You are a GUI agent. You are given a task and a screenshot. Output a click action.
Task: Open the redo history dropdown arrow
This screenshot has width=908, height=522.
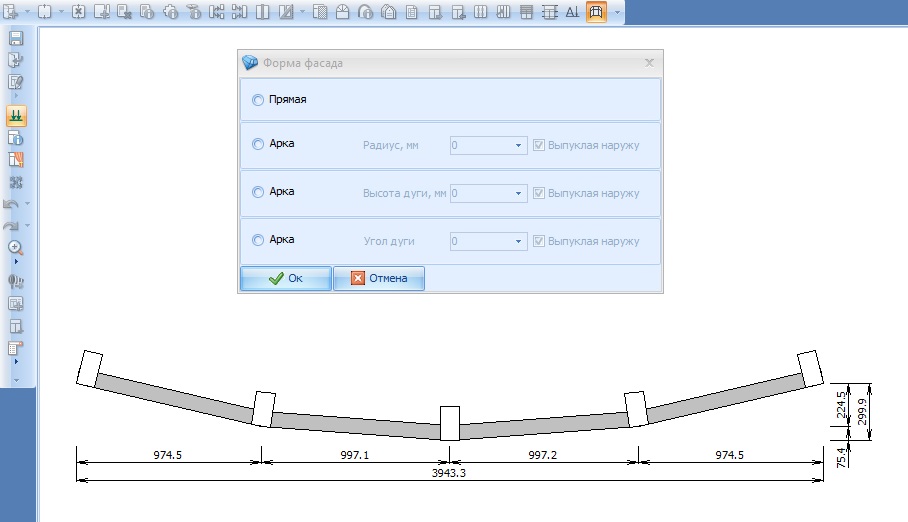(x=27, y=226)
